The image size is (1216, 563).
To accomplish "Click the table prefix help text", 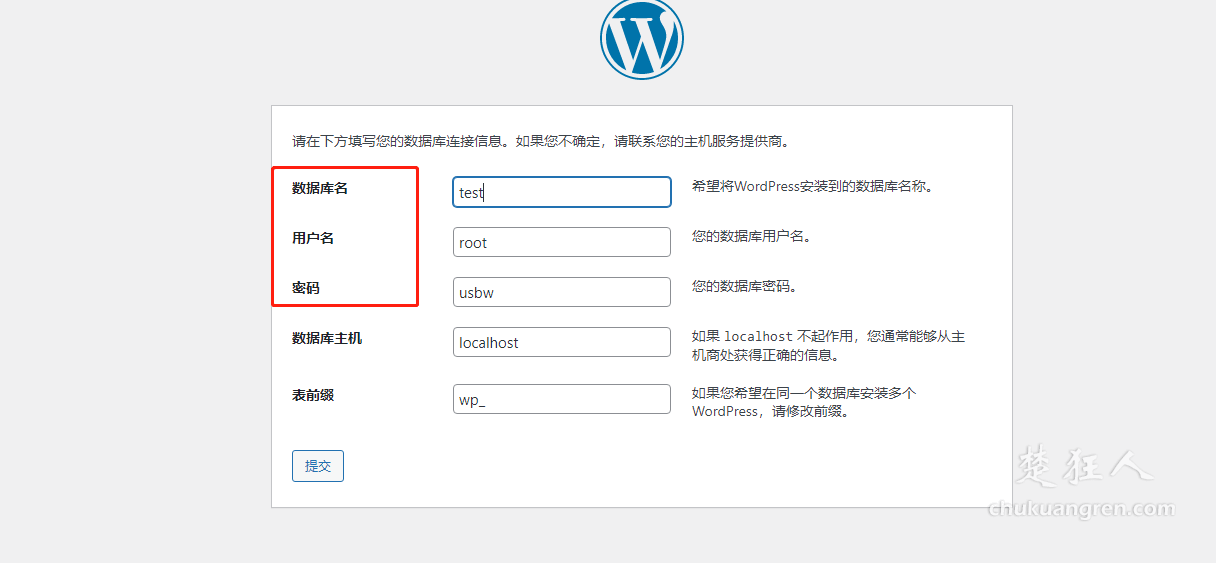I will pyautogui.click(x=804, y=402).
